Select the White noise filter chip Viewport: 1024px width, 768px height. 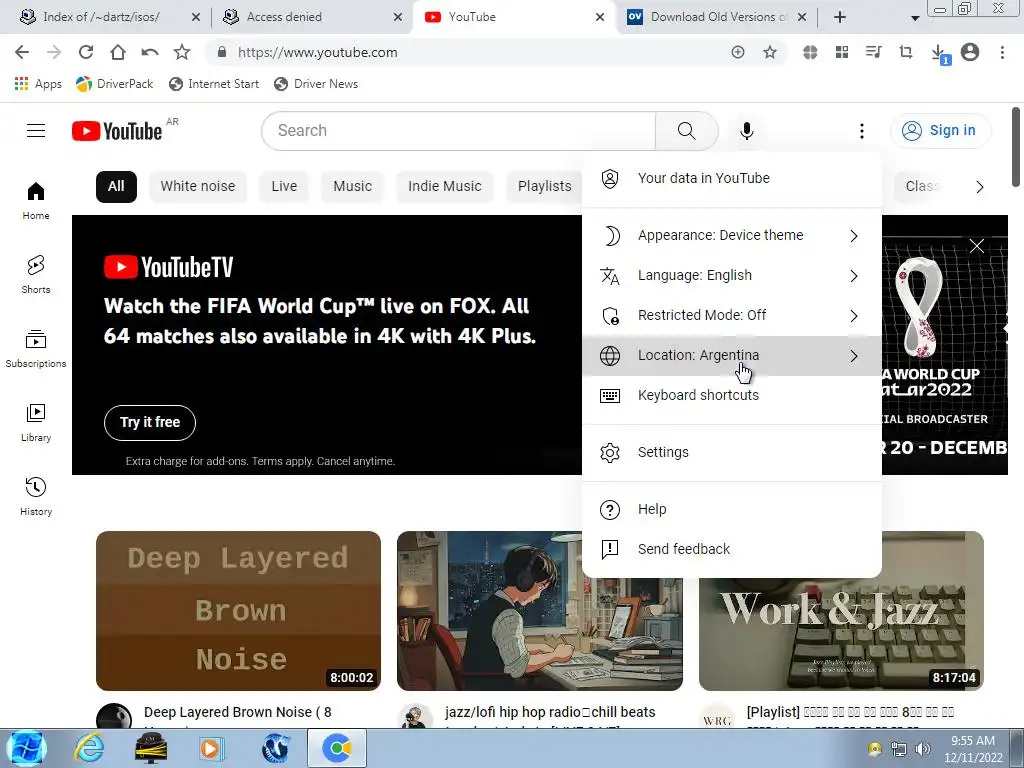[x=198, y=186]
